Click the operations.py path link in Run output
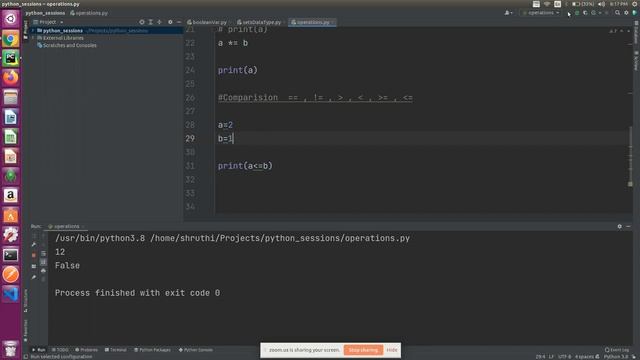Viewport: 640px width, 360px height. point(280,238)
